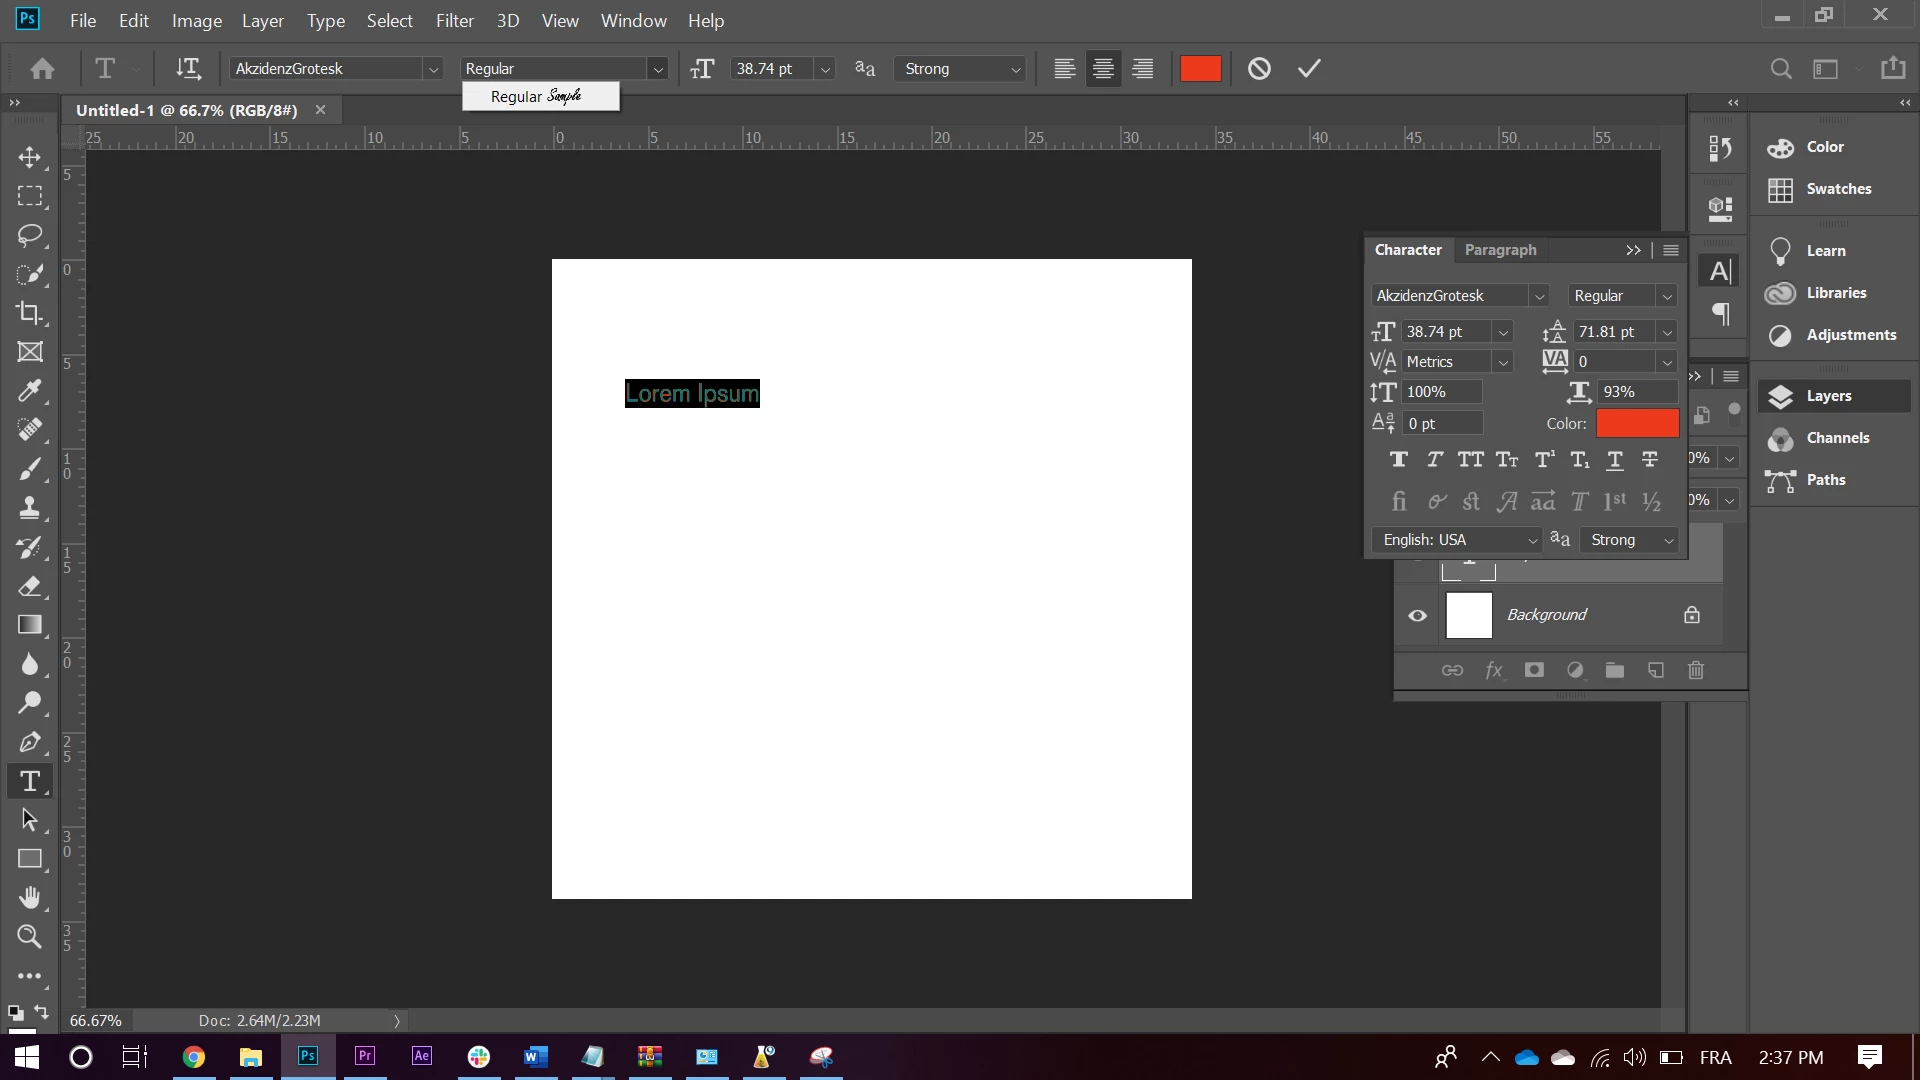Open the Swatches panel

pyautogui.click(x=1838, y=189)
